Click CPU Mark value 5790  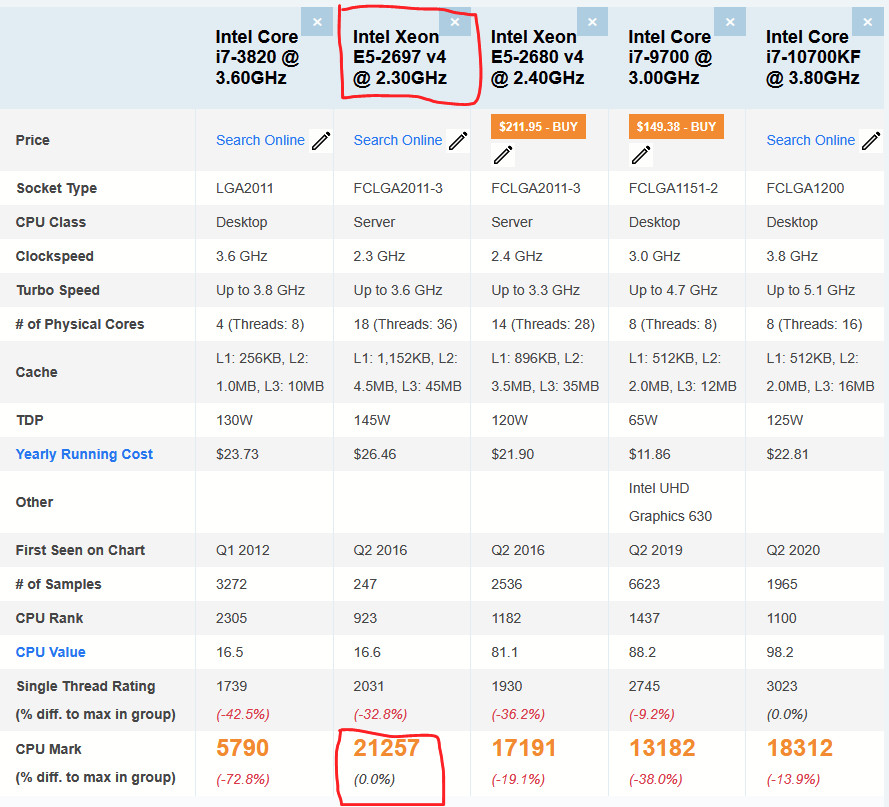click(242, 748)
